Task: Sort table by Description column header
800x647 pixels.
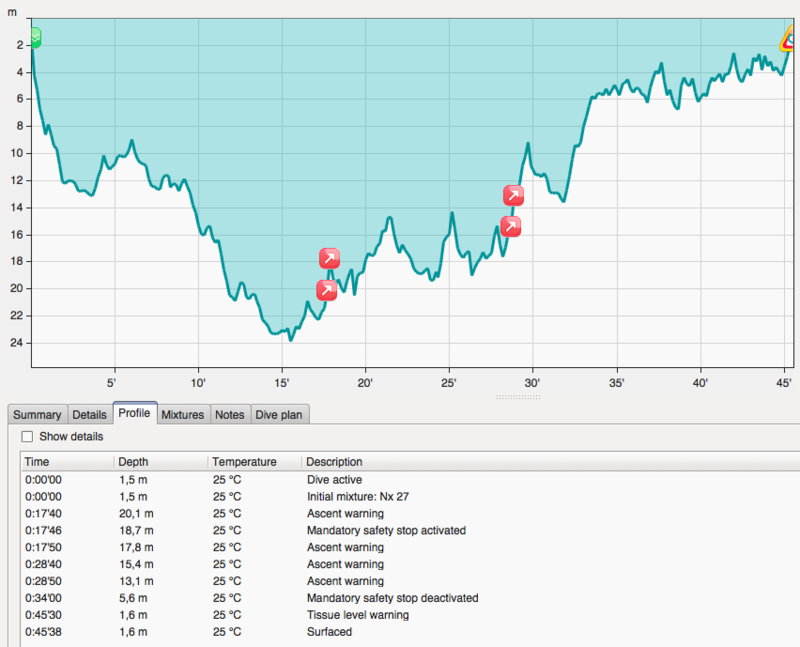Action: pos(551,462)
